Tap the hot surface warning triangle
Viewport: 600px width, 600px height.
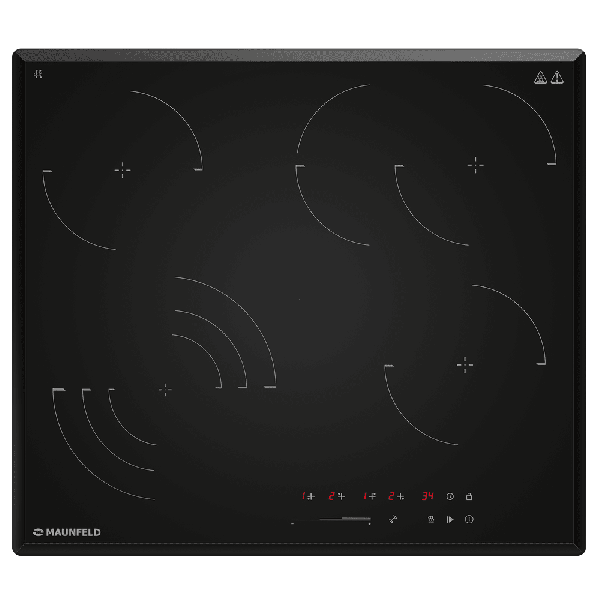click(x=540, y=78)
